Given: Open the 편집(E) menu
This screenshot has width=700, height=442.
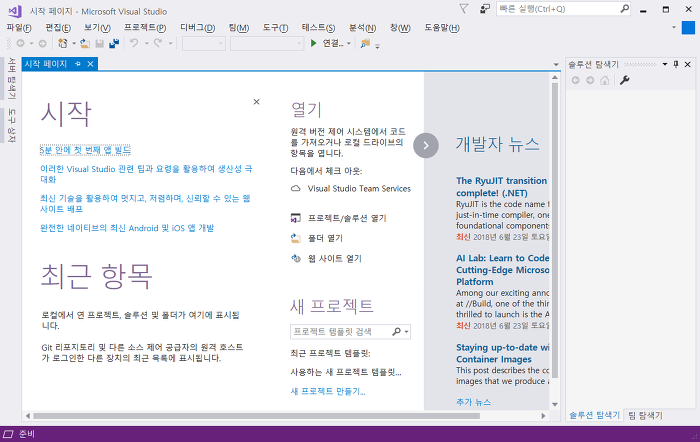Looking at the screenshot, I should [x=58, y=28].
